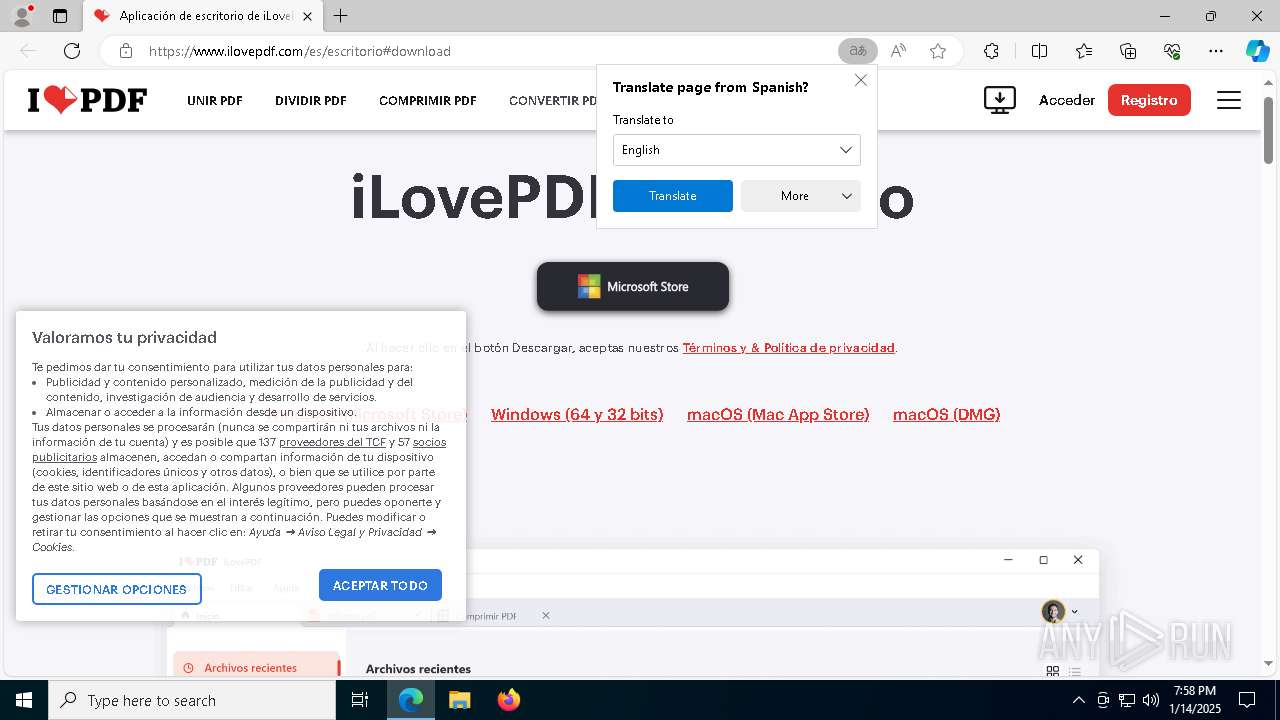Click macOS (DMG) link
The width and height of the screenshot is (1280, 720).
coord(946,414)
